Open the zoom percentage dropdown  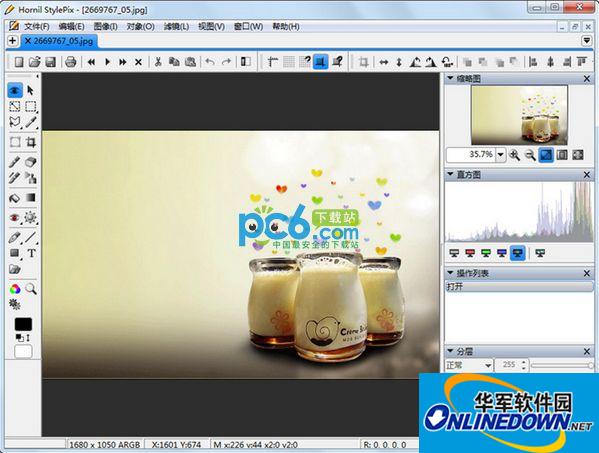tap(500, 155)
